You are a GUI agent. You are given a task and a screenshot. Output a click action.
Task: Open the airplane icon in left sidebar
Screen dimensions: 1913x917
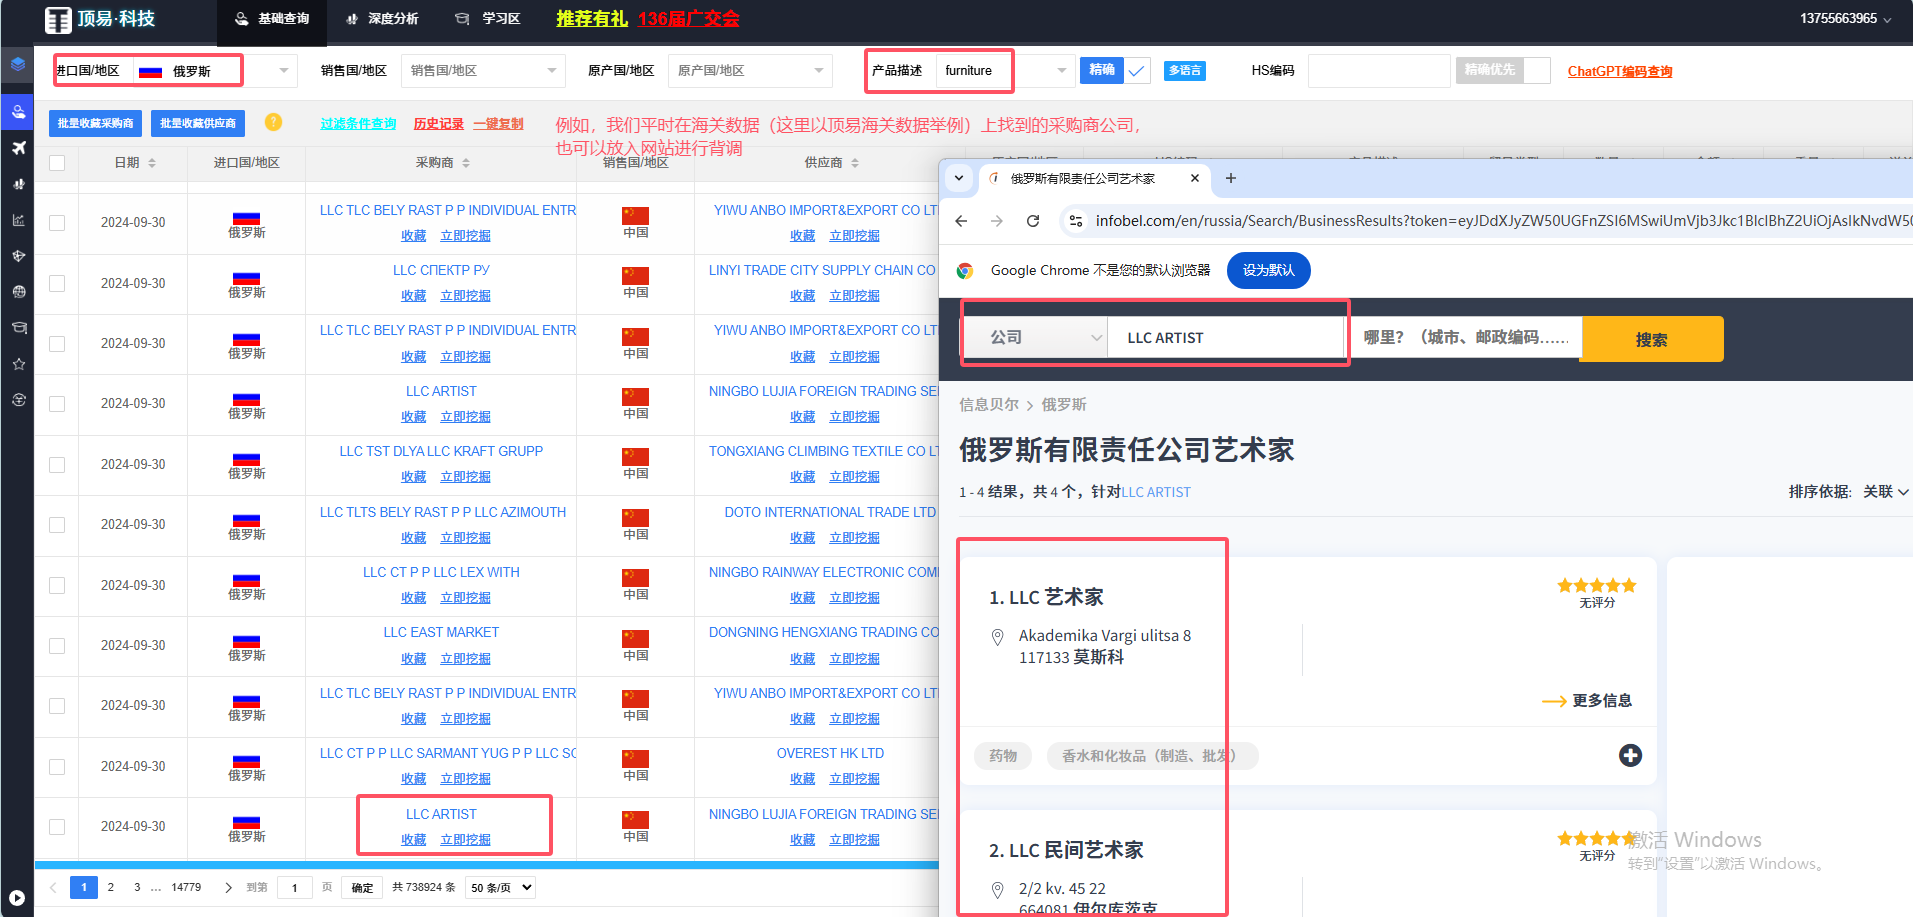click(18, 148)
